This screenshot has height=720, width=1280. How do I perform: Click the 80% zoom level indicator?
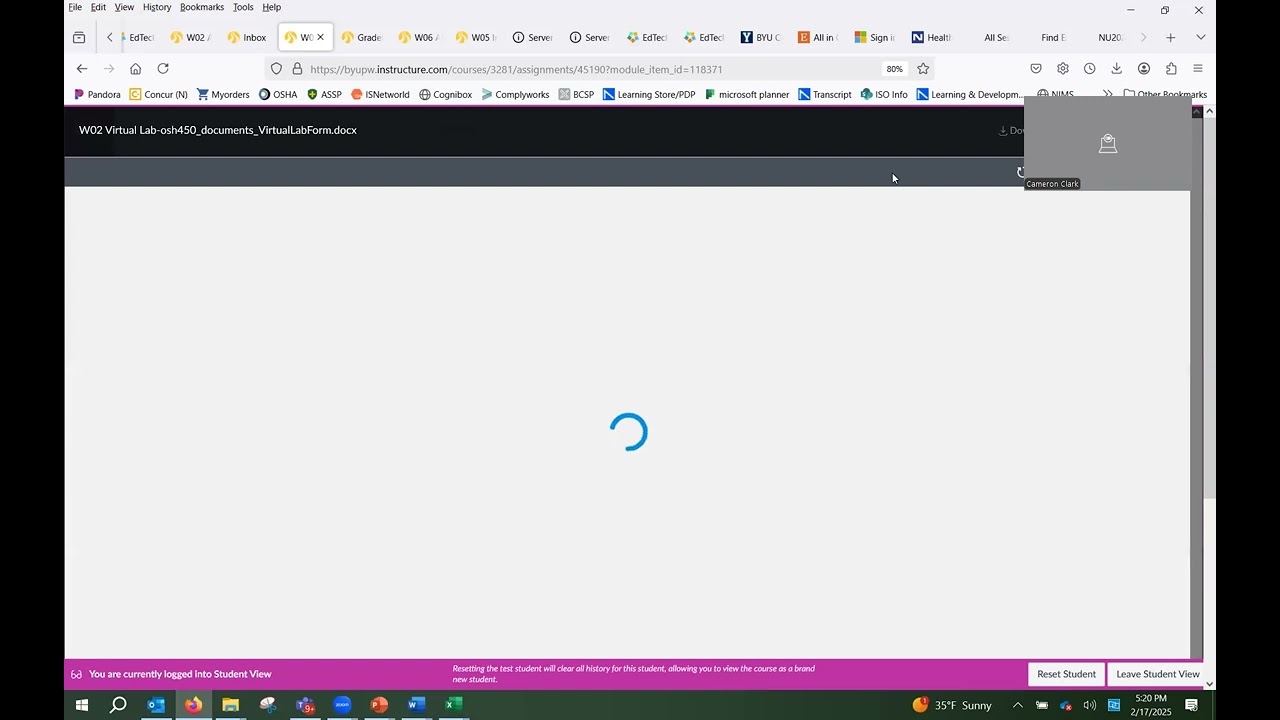click(894, 69)
